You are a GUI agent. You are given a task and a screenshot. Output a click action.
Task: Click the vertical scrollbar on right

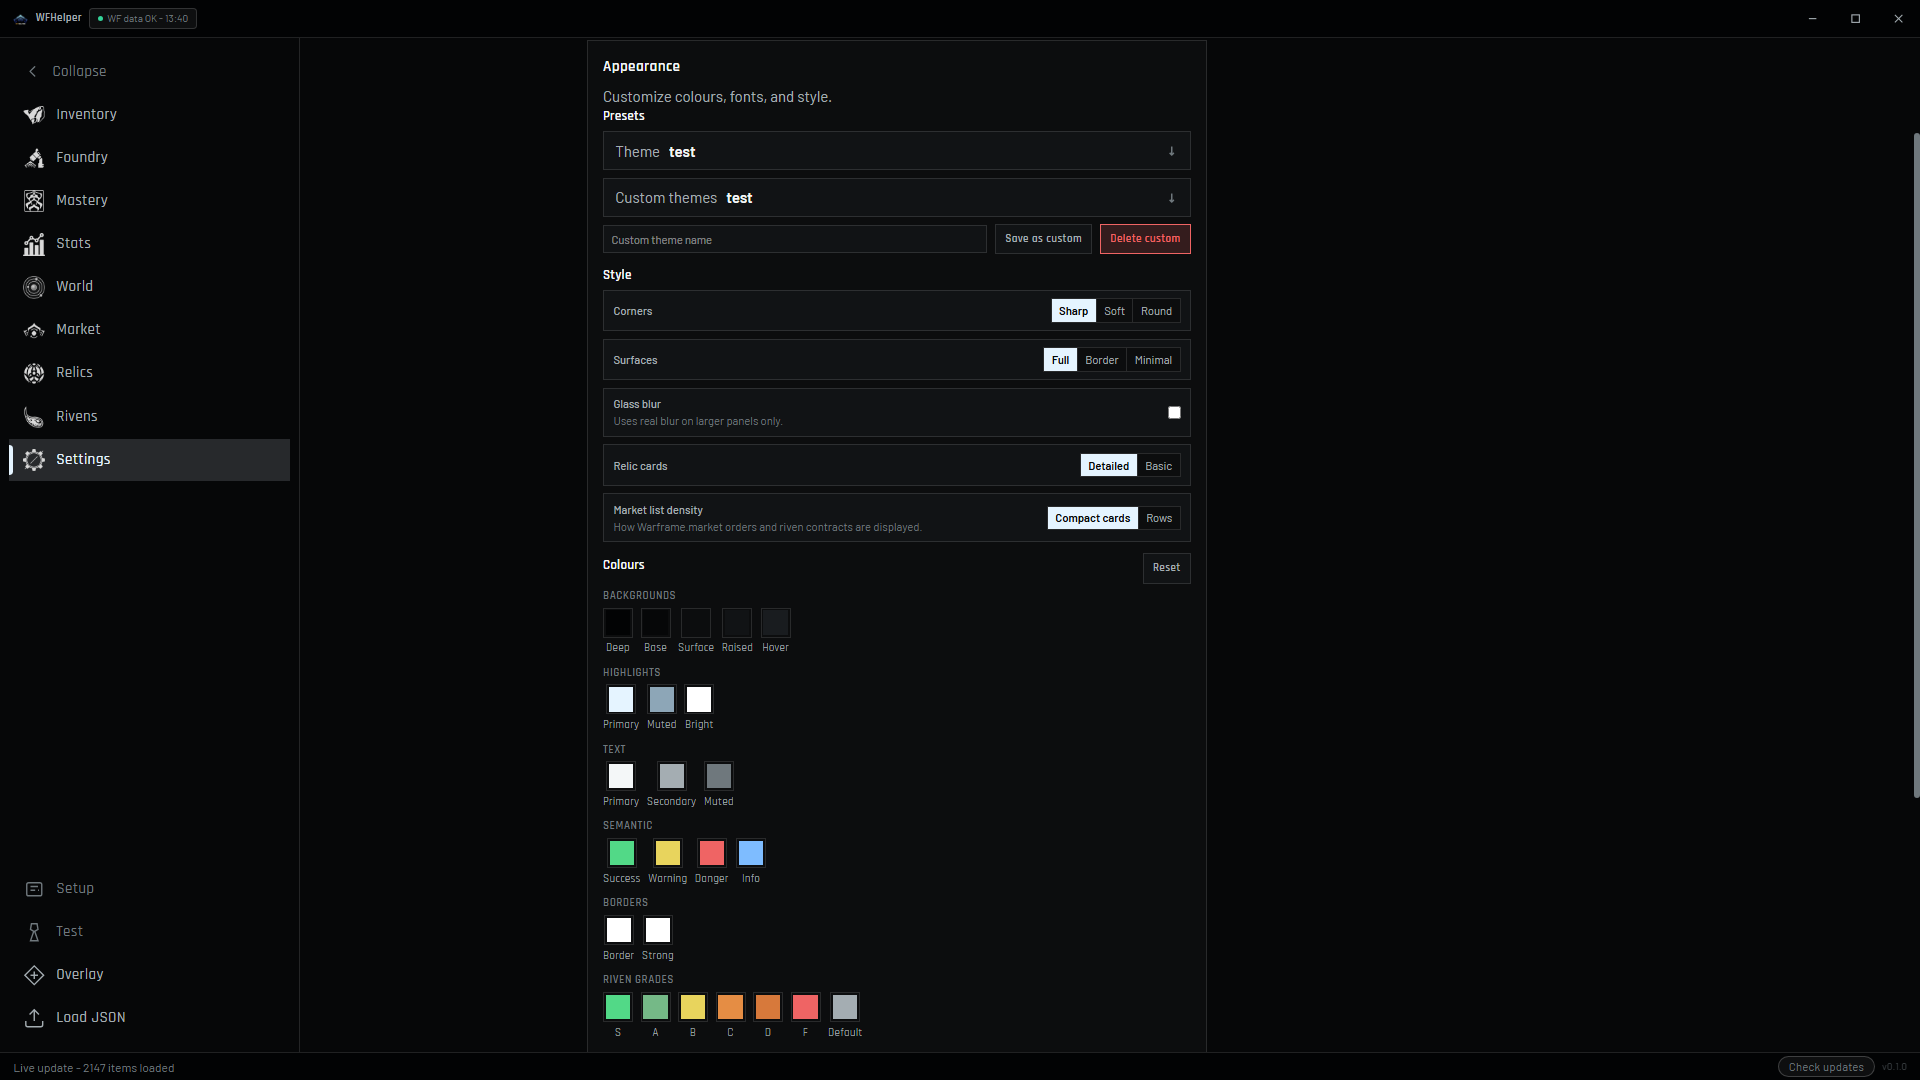click(x=1916, y=465)
